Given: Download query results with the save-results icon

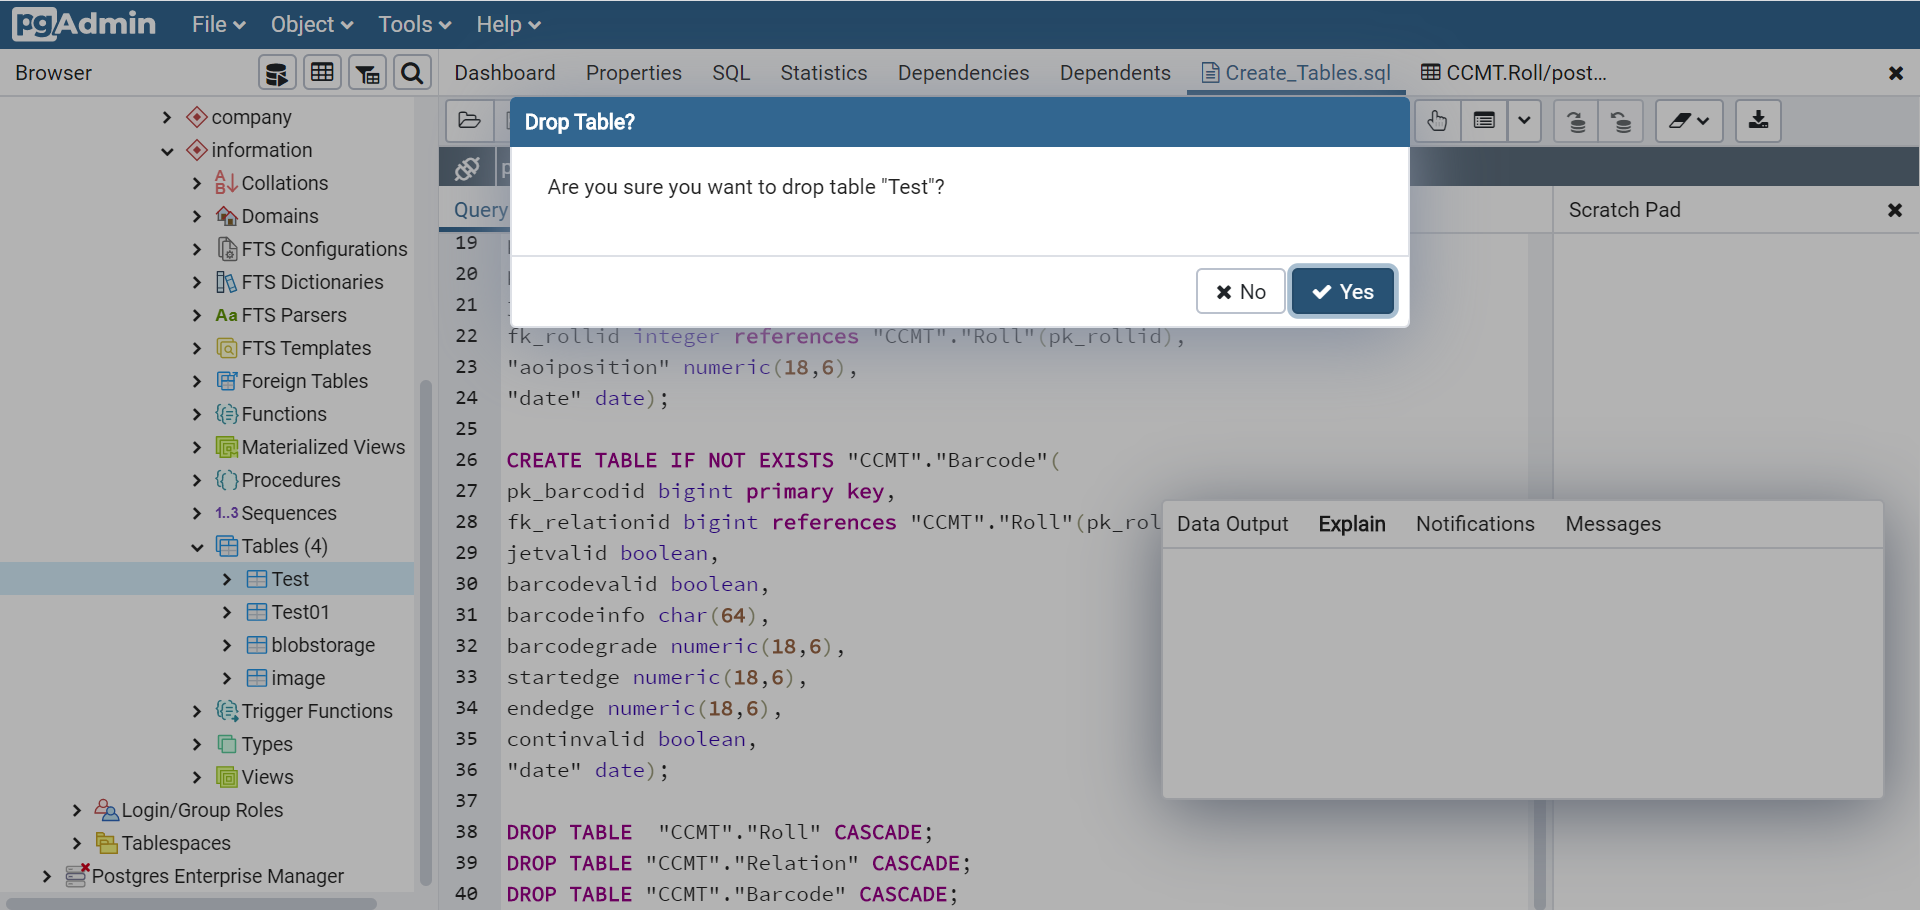Looking at the screenshot, I should tap(1759, 121).
